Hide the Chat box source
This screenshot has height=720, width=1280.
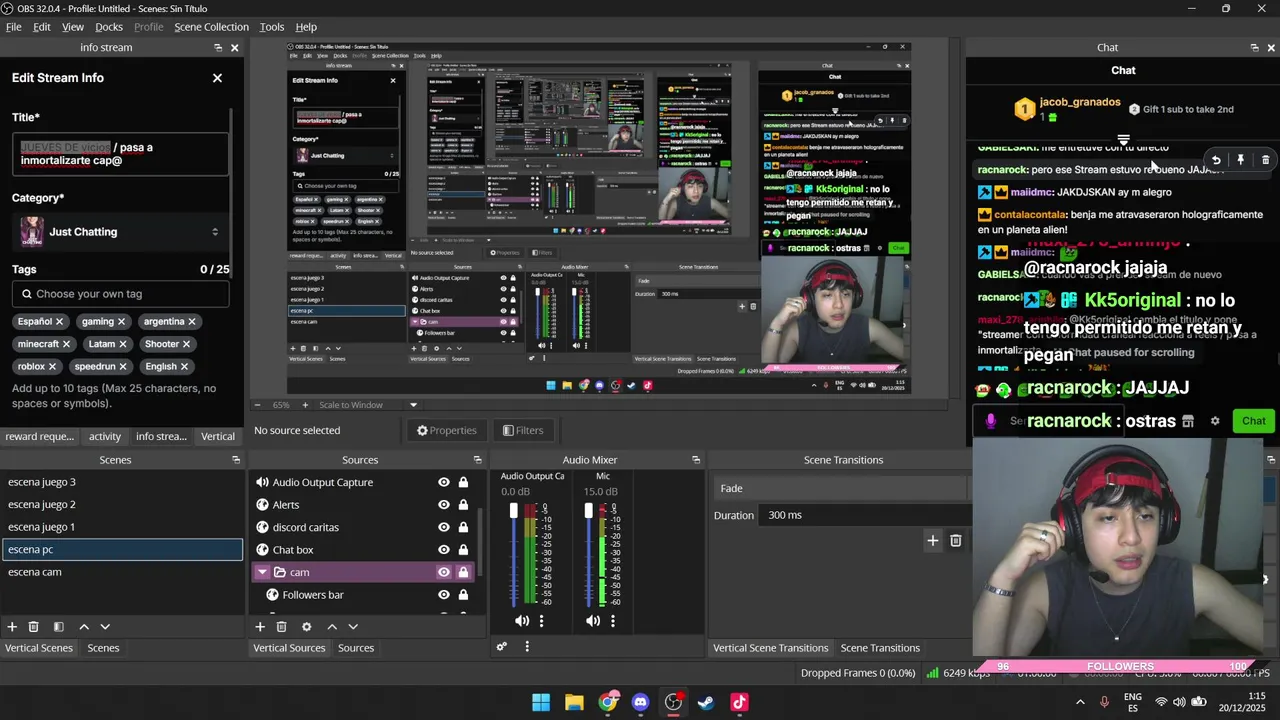pos(444,550)
